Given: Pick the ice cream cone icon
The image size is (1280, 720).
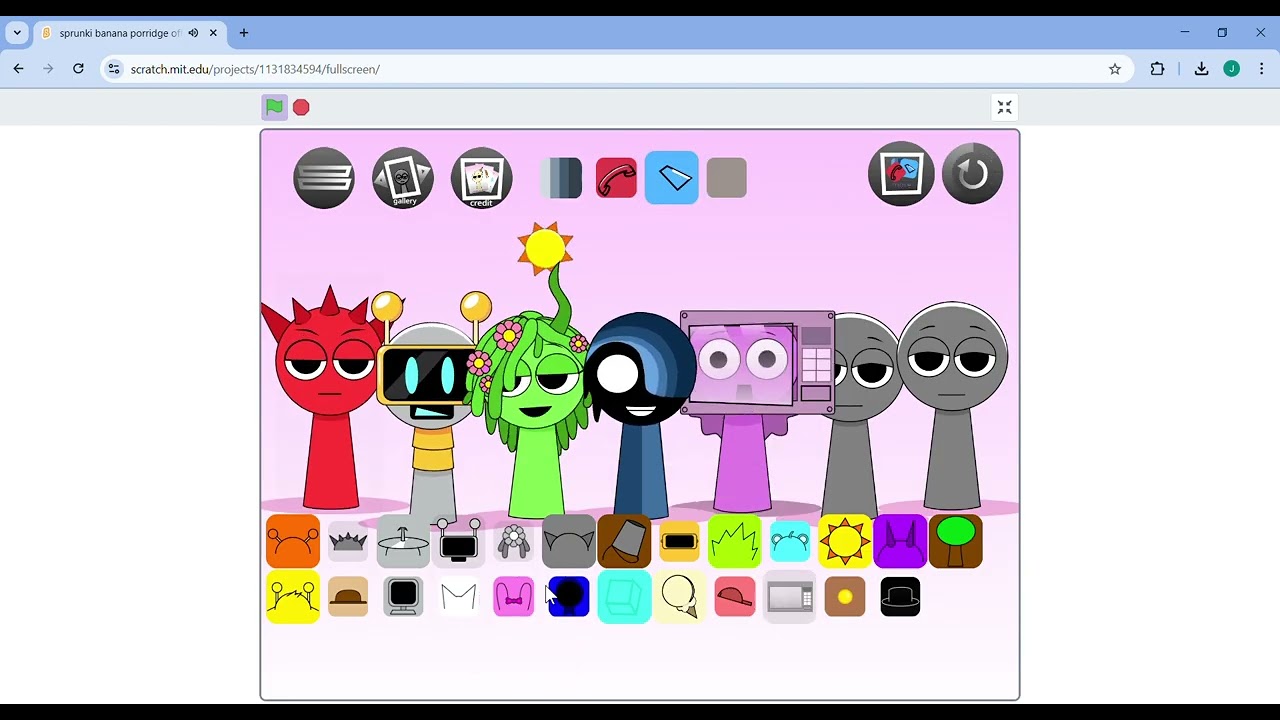Looking at the screenshot, I should [x=680, y=597].
